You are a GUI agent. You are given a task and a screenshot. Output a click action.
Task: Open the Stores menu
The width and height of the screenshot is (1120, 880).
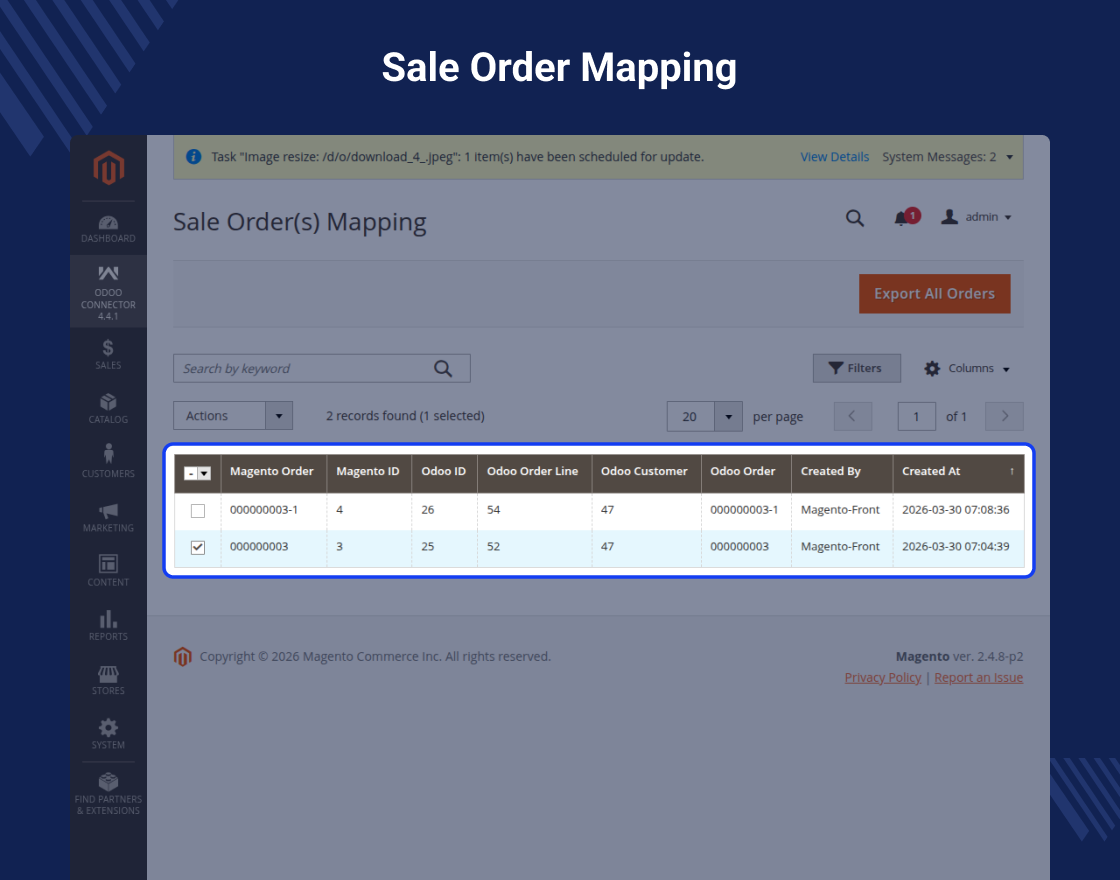pyautogui.click(x=109, y=679)
